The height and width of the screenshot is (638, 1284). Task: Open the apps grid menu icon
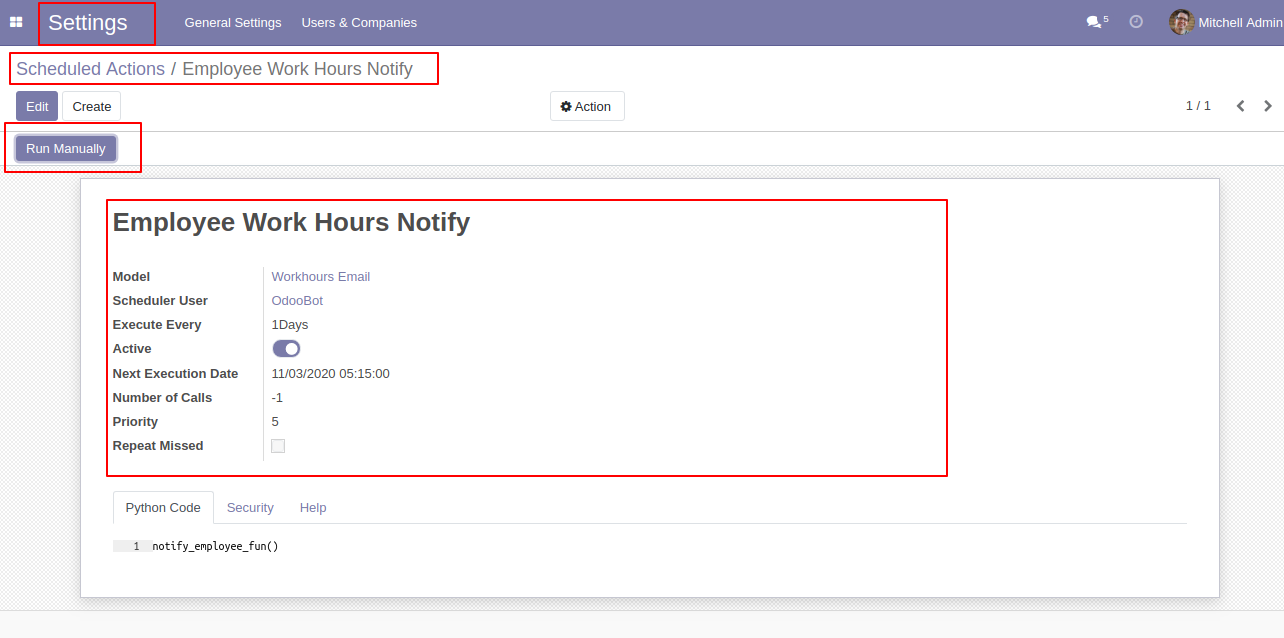16,22
